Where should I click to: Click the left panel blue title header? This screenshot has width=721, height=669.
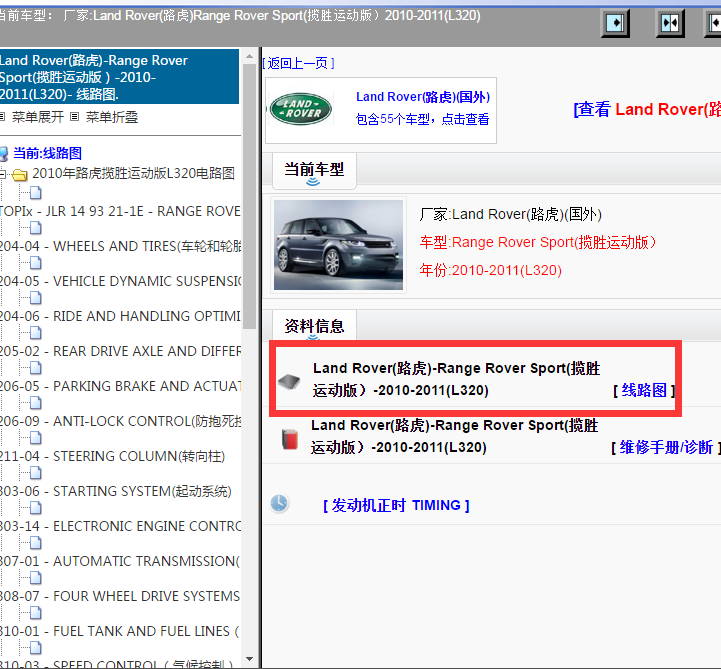pyautogui.click(x=120, y=77)
